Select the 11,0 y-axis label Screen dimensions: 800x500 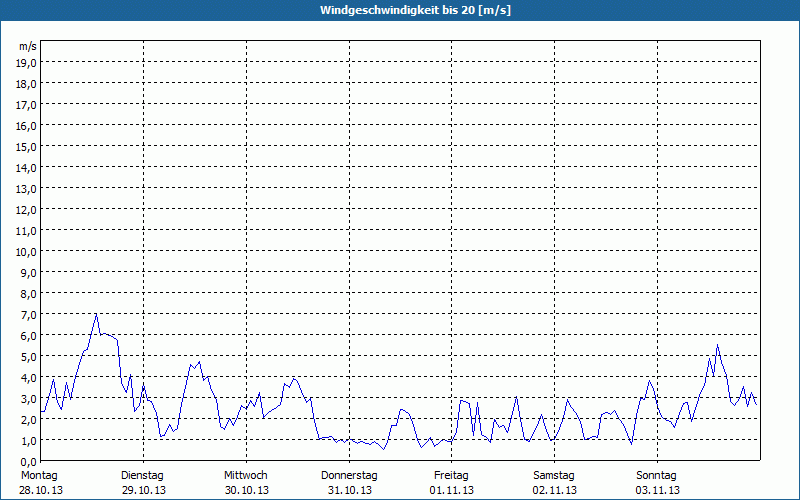click(27, 231)
